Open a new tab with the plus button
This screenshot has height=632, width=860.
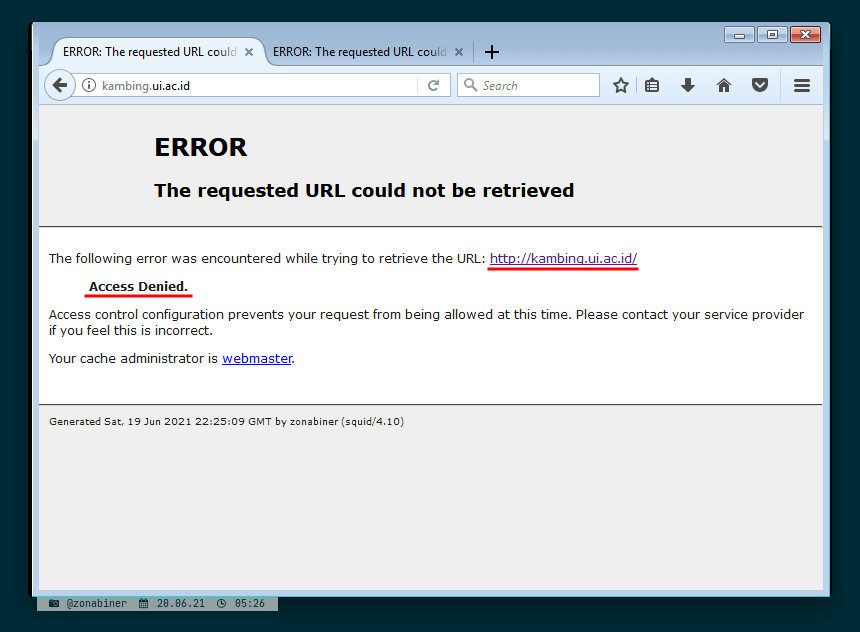click(491, 51)
